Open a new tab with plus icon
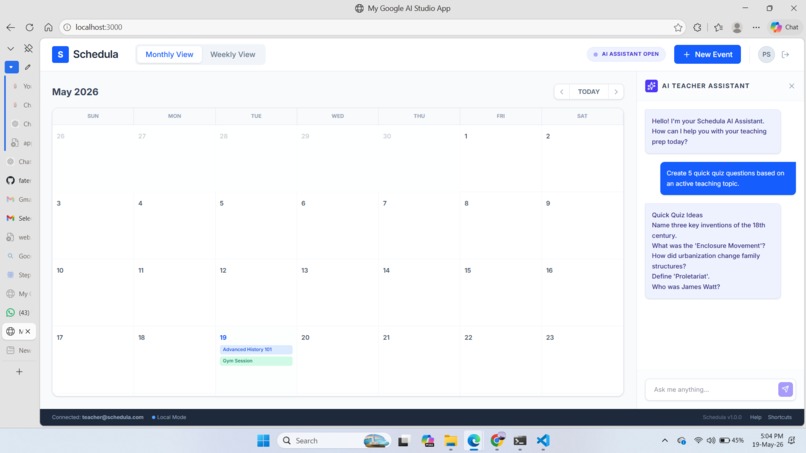 point(19,372)
